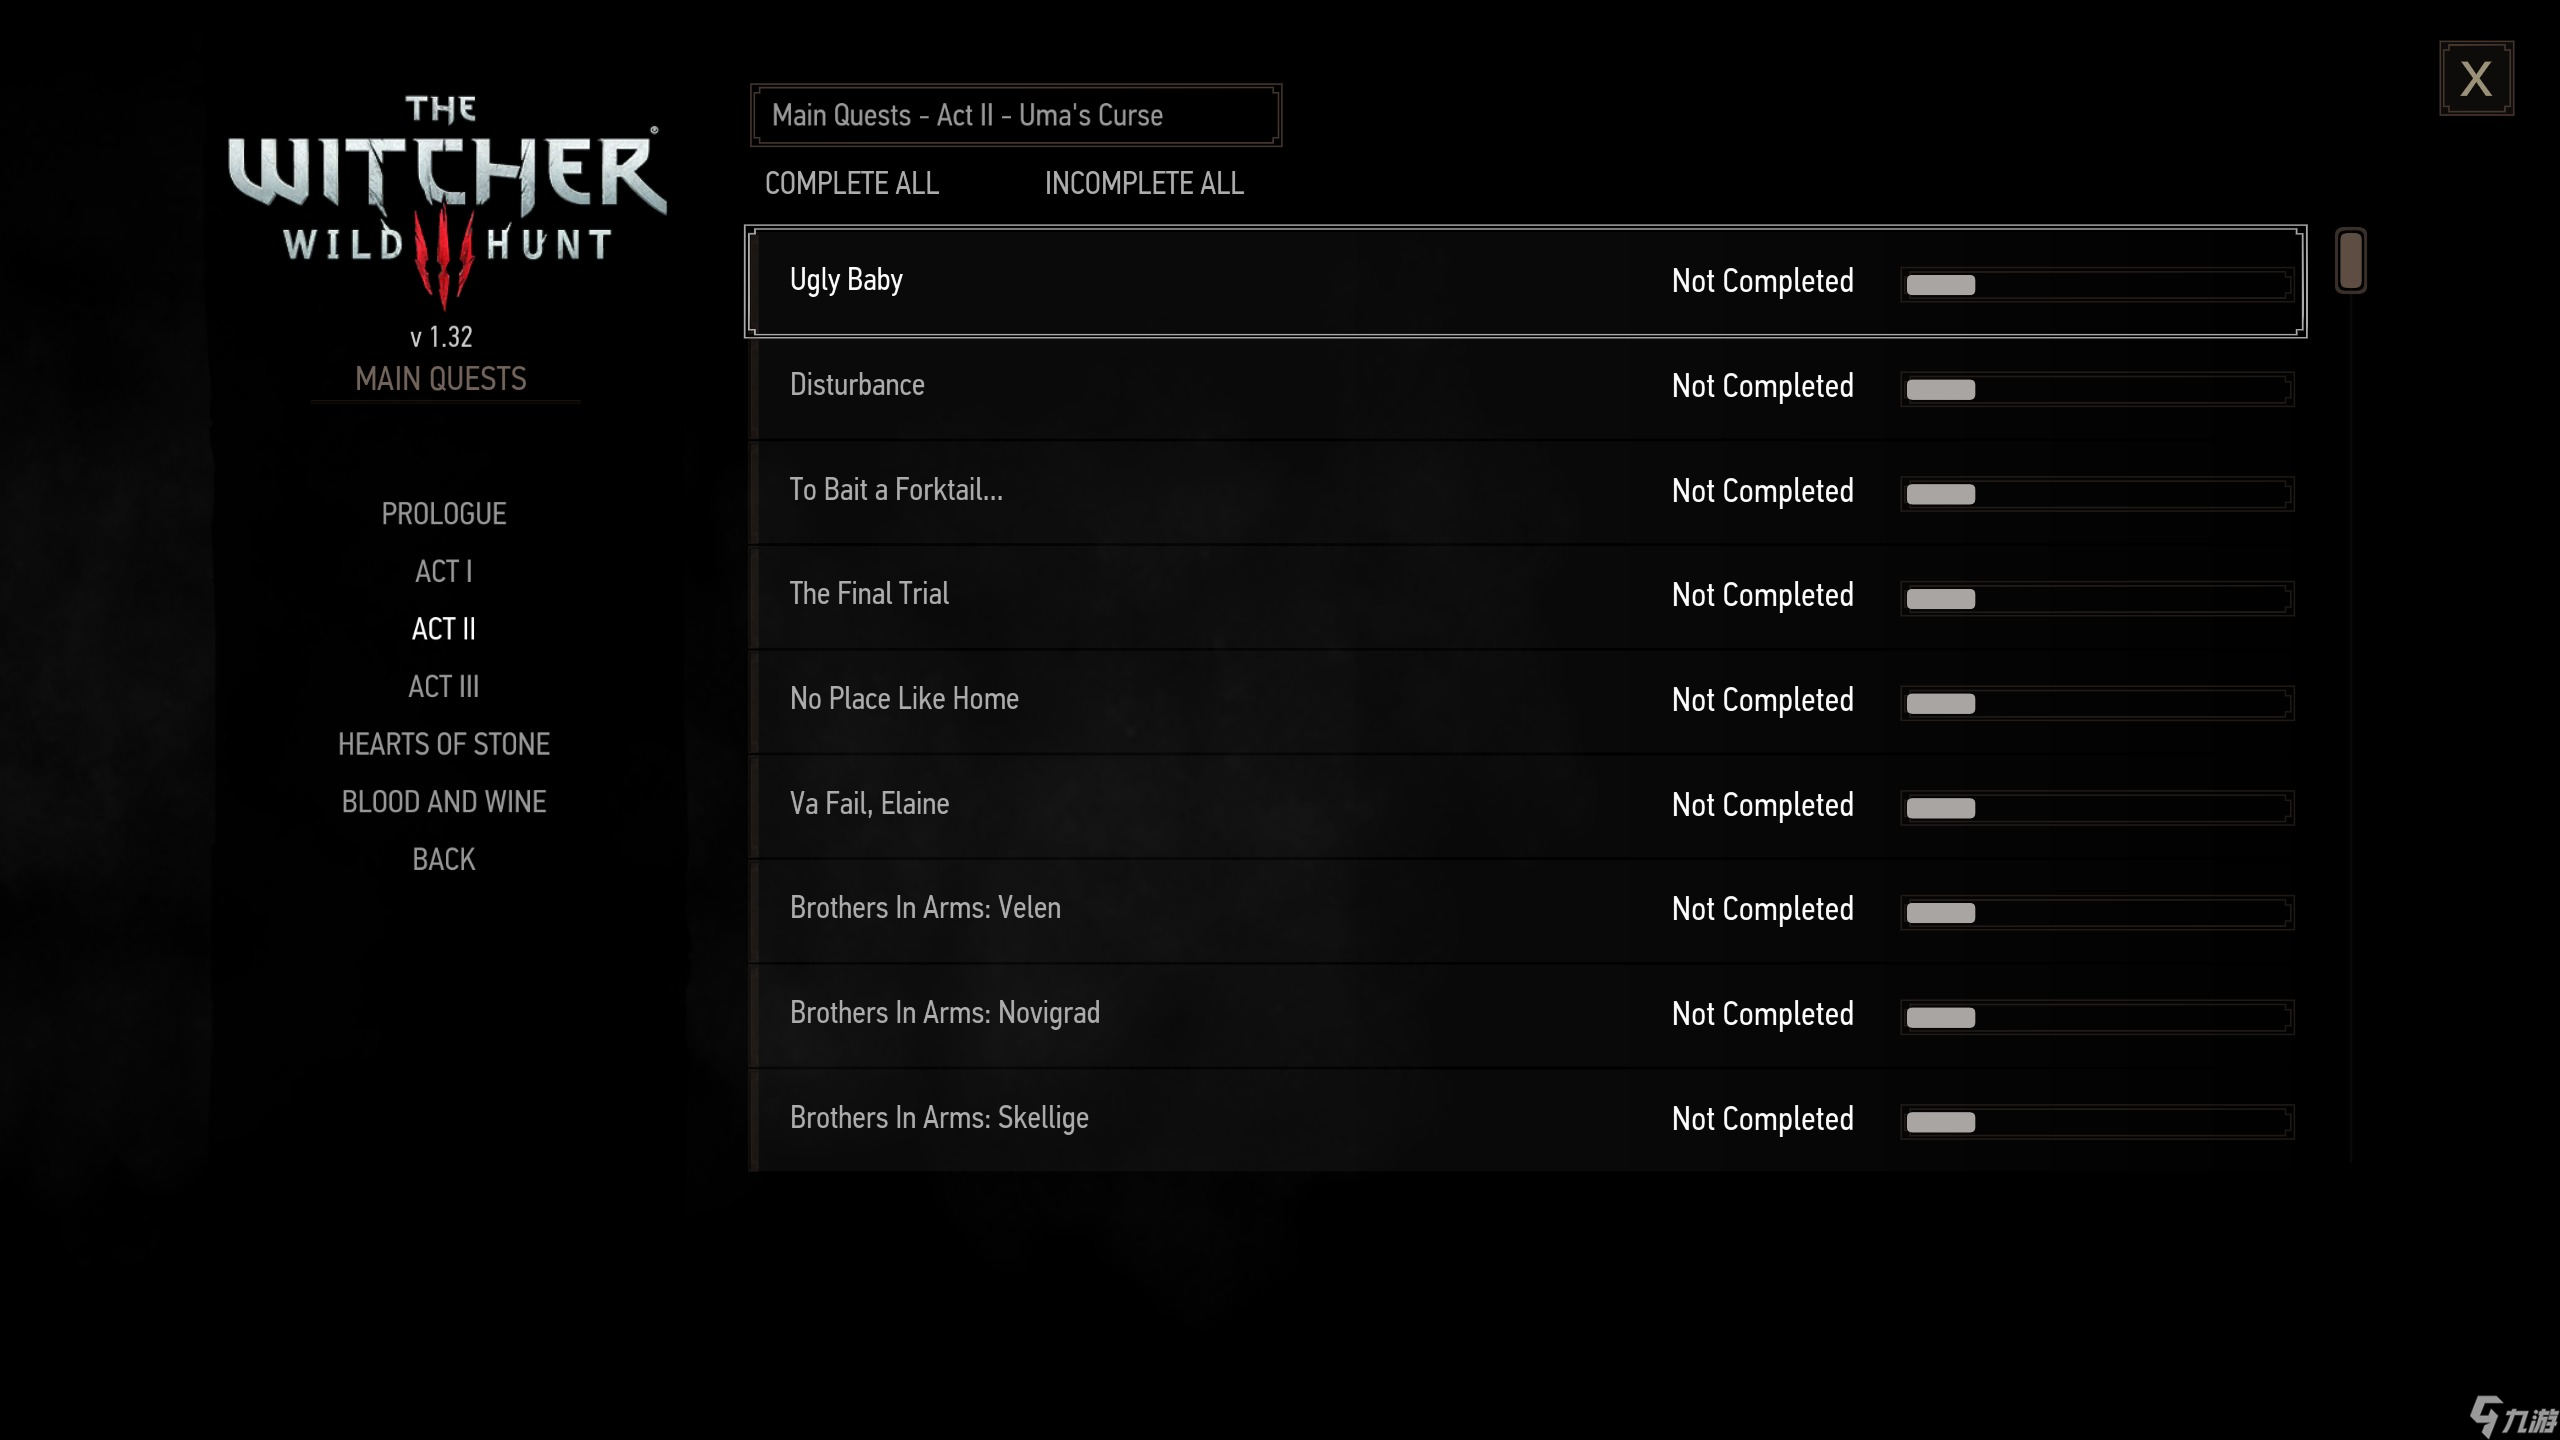The width and height of the screenshot is (2560, 1440).
Task: Select the HEARTS OF STONE section
Action: [443, 744]
